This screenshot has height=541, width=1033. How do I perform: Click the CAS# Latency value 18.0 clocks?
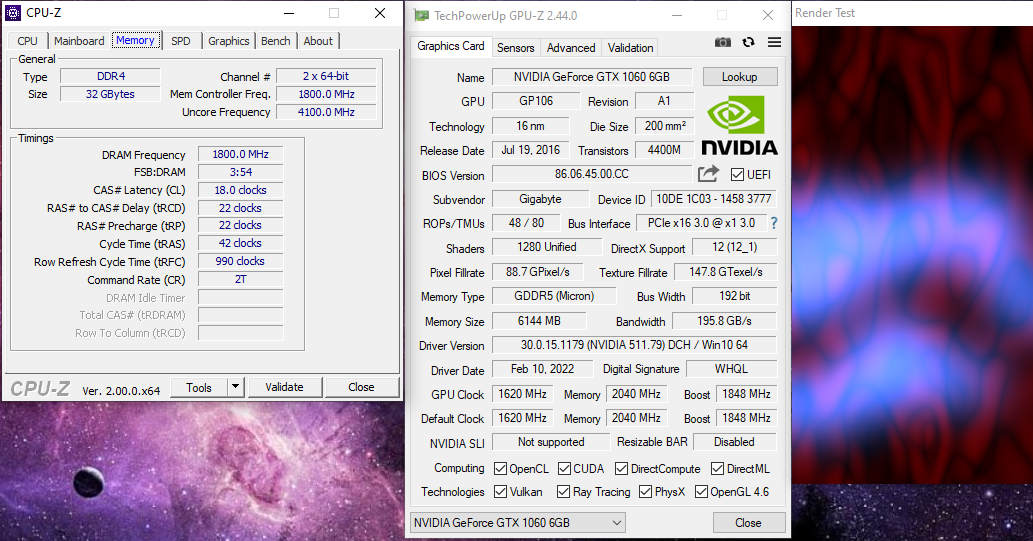click(x=240, y=190)
